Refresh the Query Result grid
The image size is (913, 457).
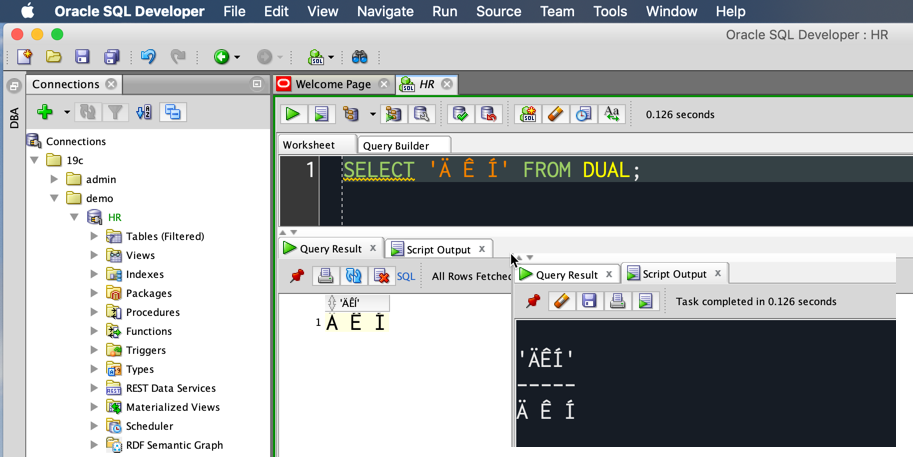(x=353, y=275)
